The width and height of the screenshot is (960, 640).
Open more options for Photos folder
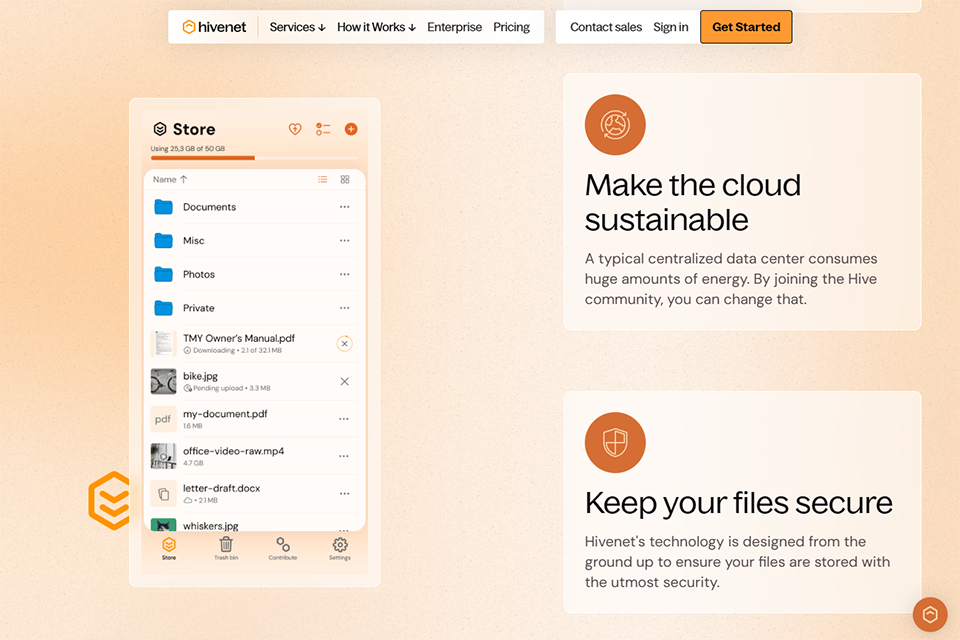point(345,274)
